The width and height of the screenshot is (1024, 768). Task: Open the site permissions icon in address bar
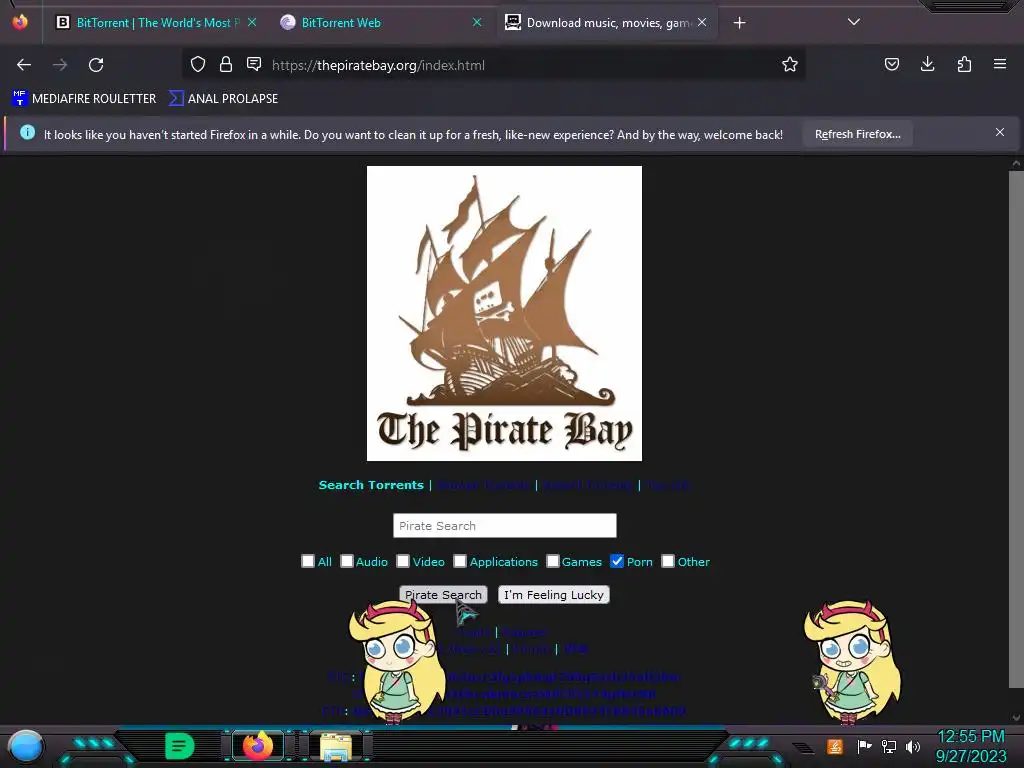(254, 64)
